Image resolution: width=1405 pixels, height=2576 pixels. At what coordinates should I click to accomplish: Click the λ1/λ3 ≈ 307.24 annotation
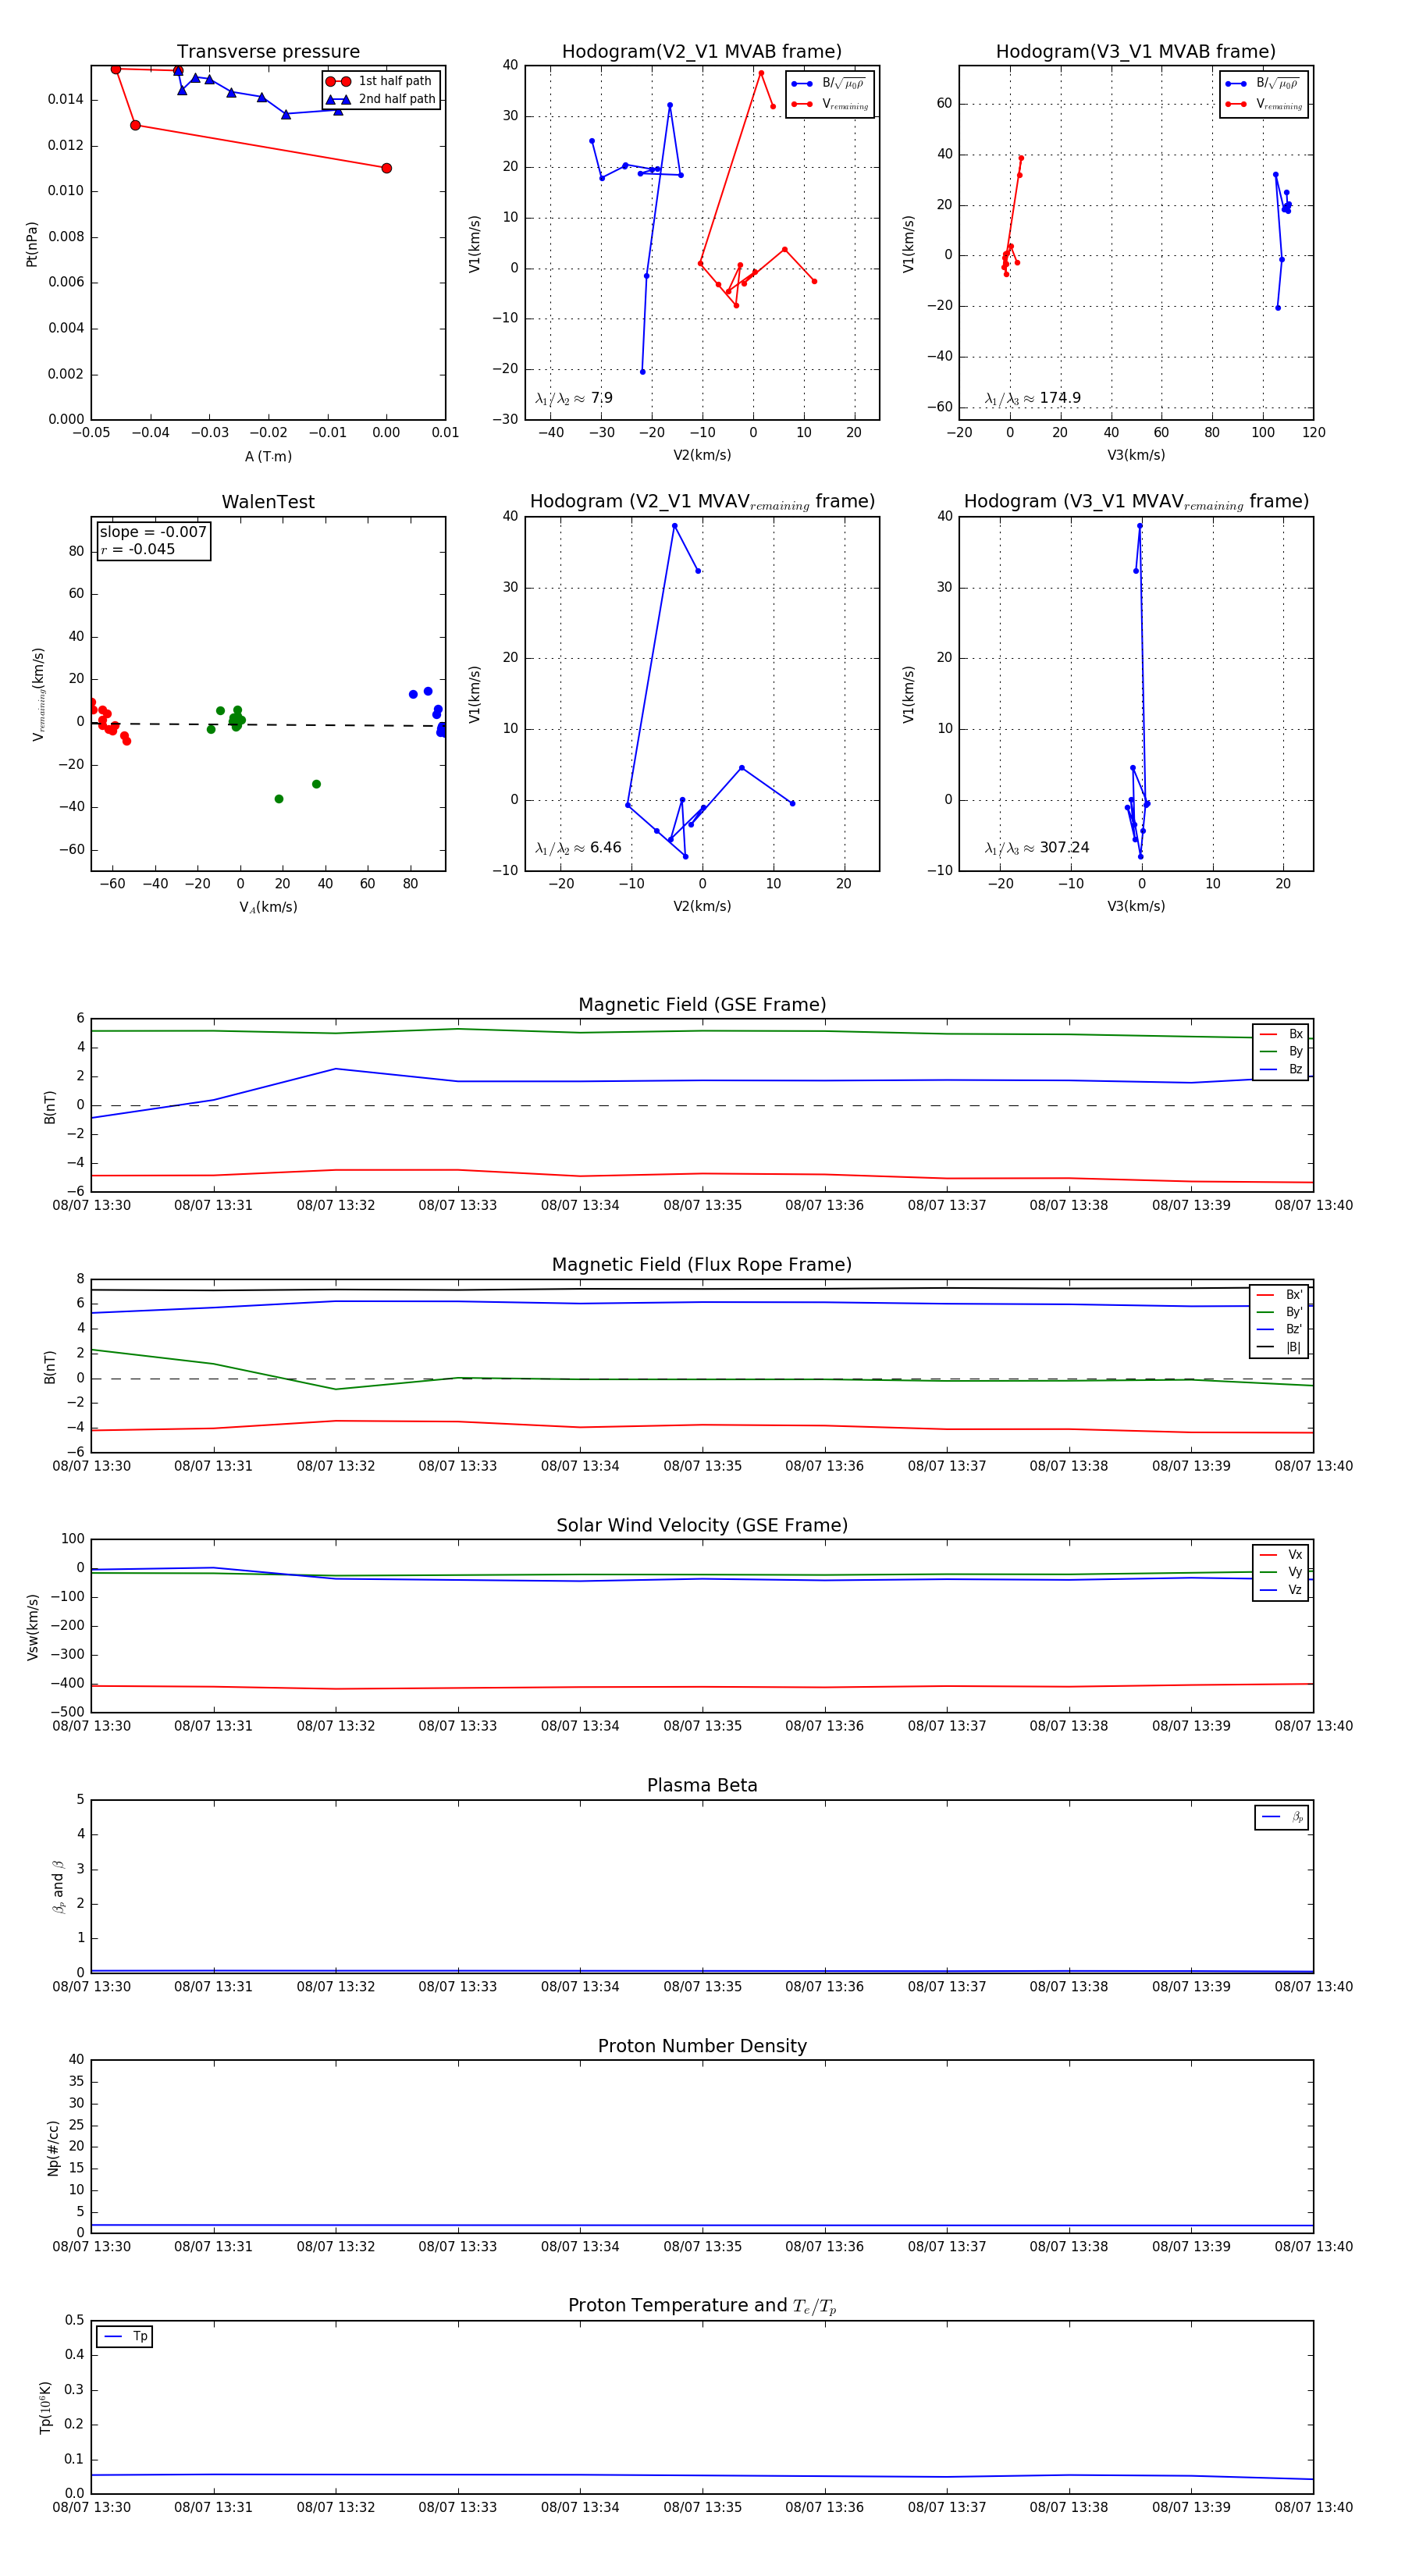point(1037,847)
